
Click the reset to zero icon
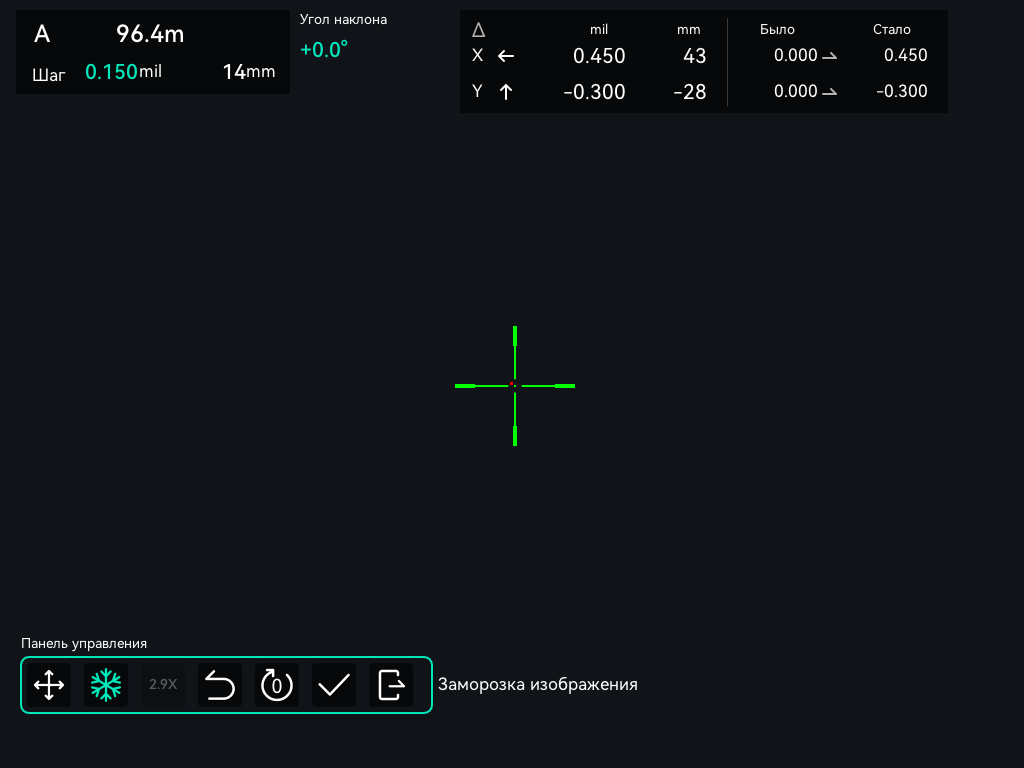click(x=277, y=685)
